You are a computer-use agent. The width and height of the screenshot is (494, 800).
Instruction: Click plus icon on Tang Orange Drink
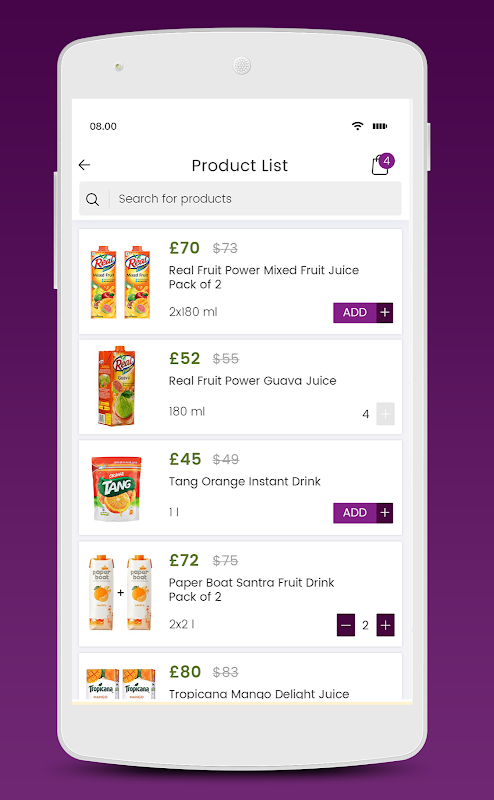[x=385, y=512]
